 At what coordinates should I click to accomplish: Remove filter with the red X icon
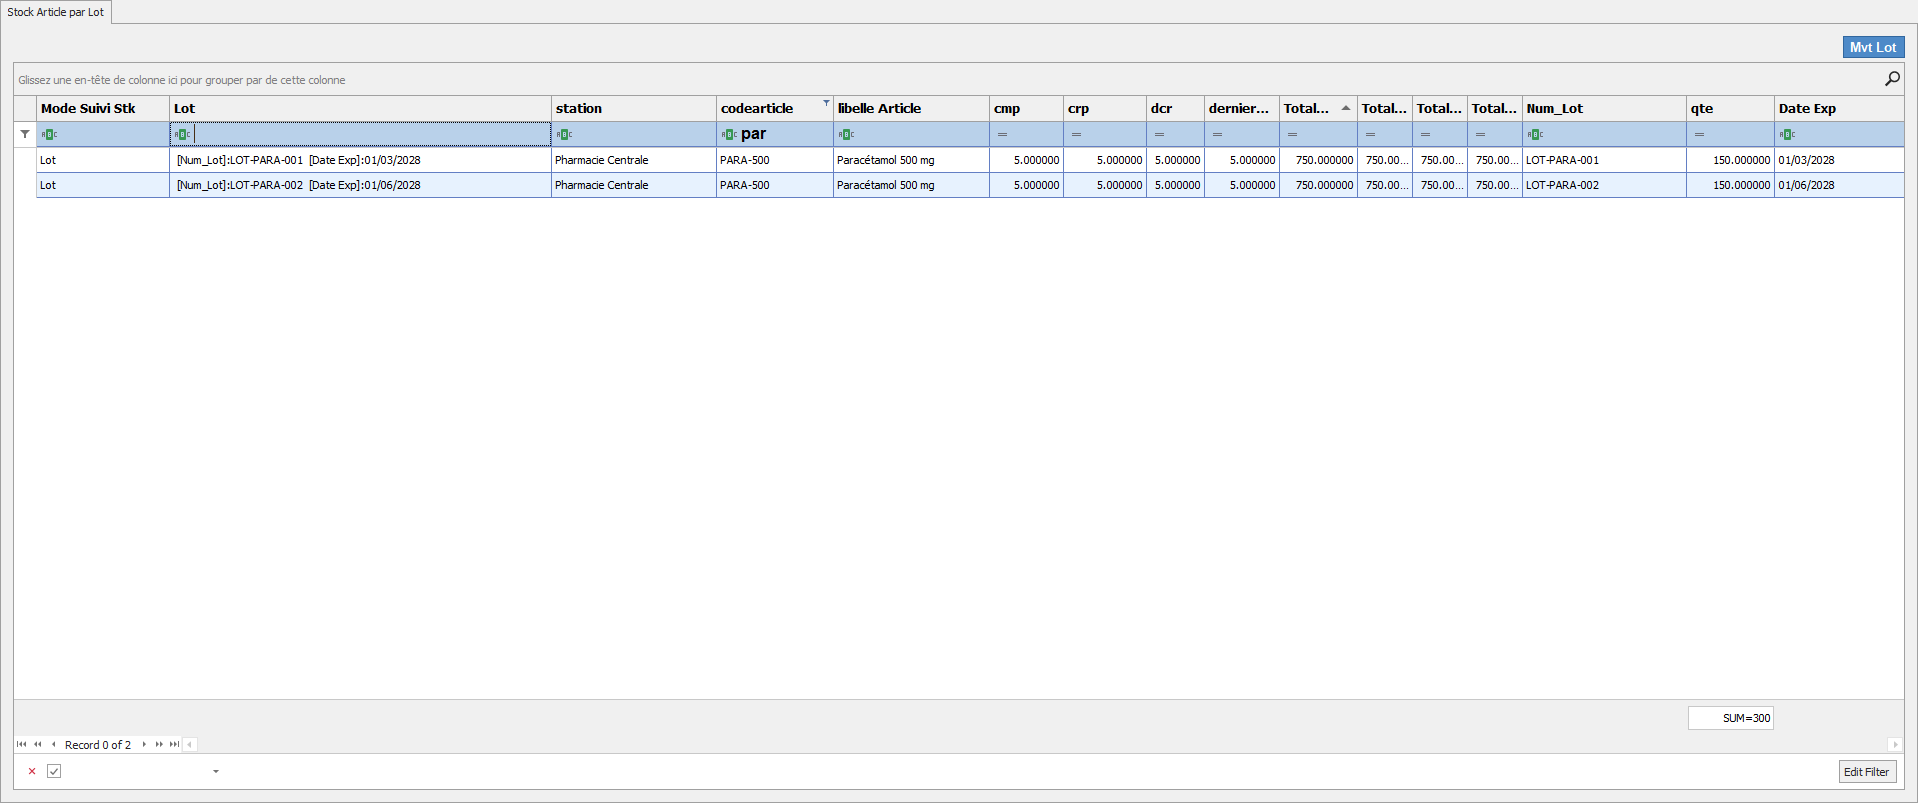point(32,771)
